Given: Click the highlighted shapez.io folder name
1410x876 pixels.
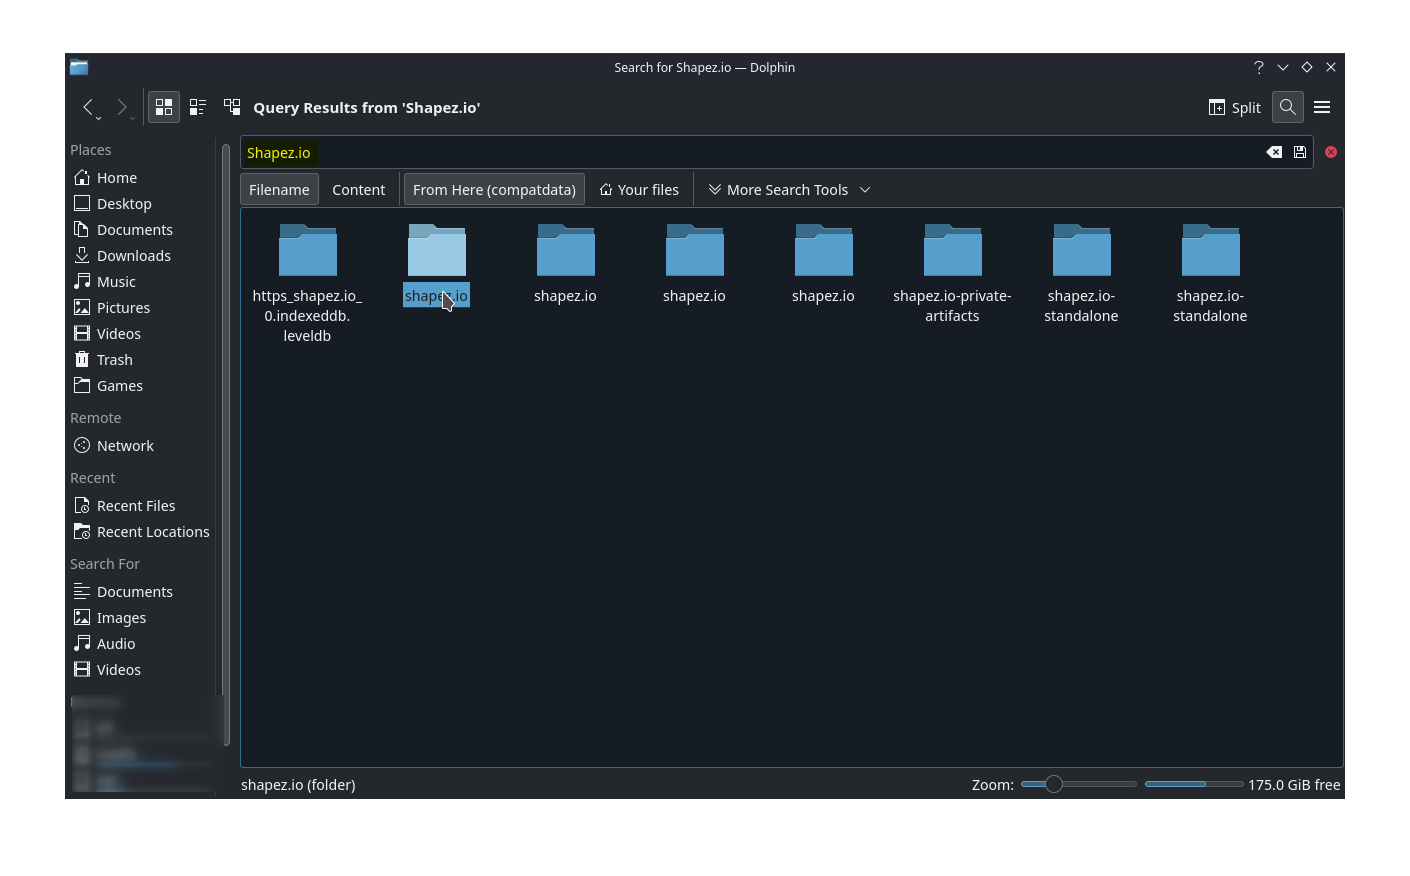Looking at the screenshot, I should coord(436,296).
